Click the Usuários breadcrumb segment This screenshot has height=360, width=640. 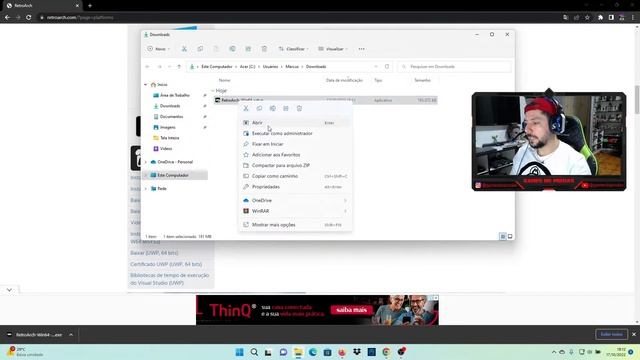(x=270, y=67)
